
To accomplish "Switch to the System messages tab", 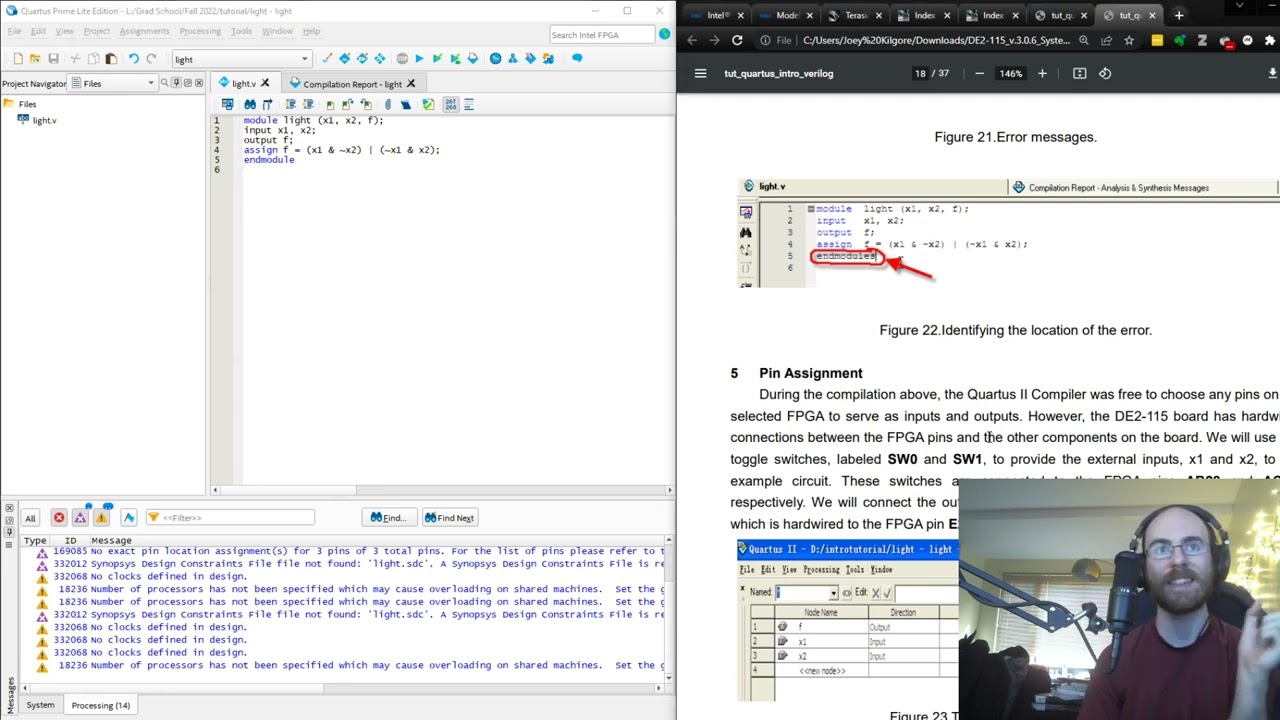I will click(x=40, y=705).
